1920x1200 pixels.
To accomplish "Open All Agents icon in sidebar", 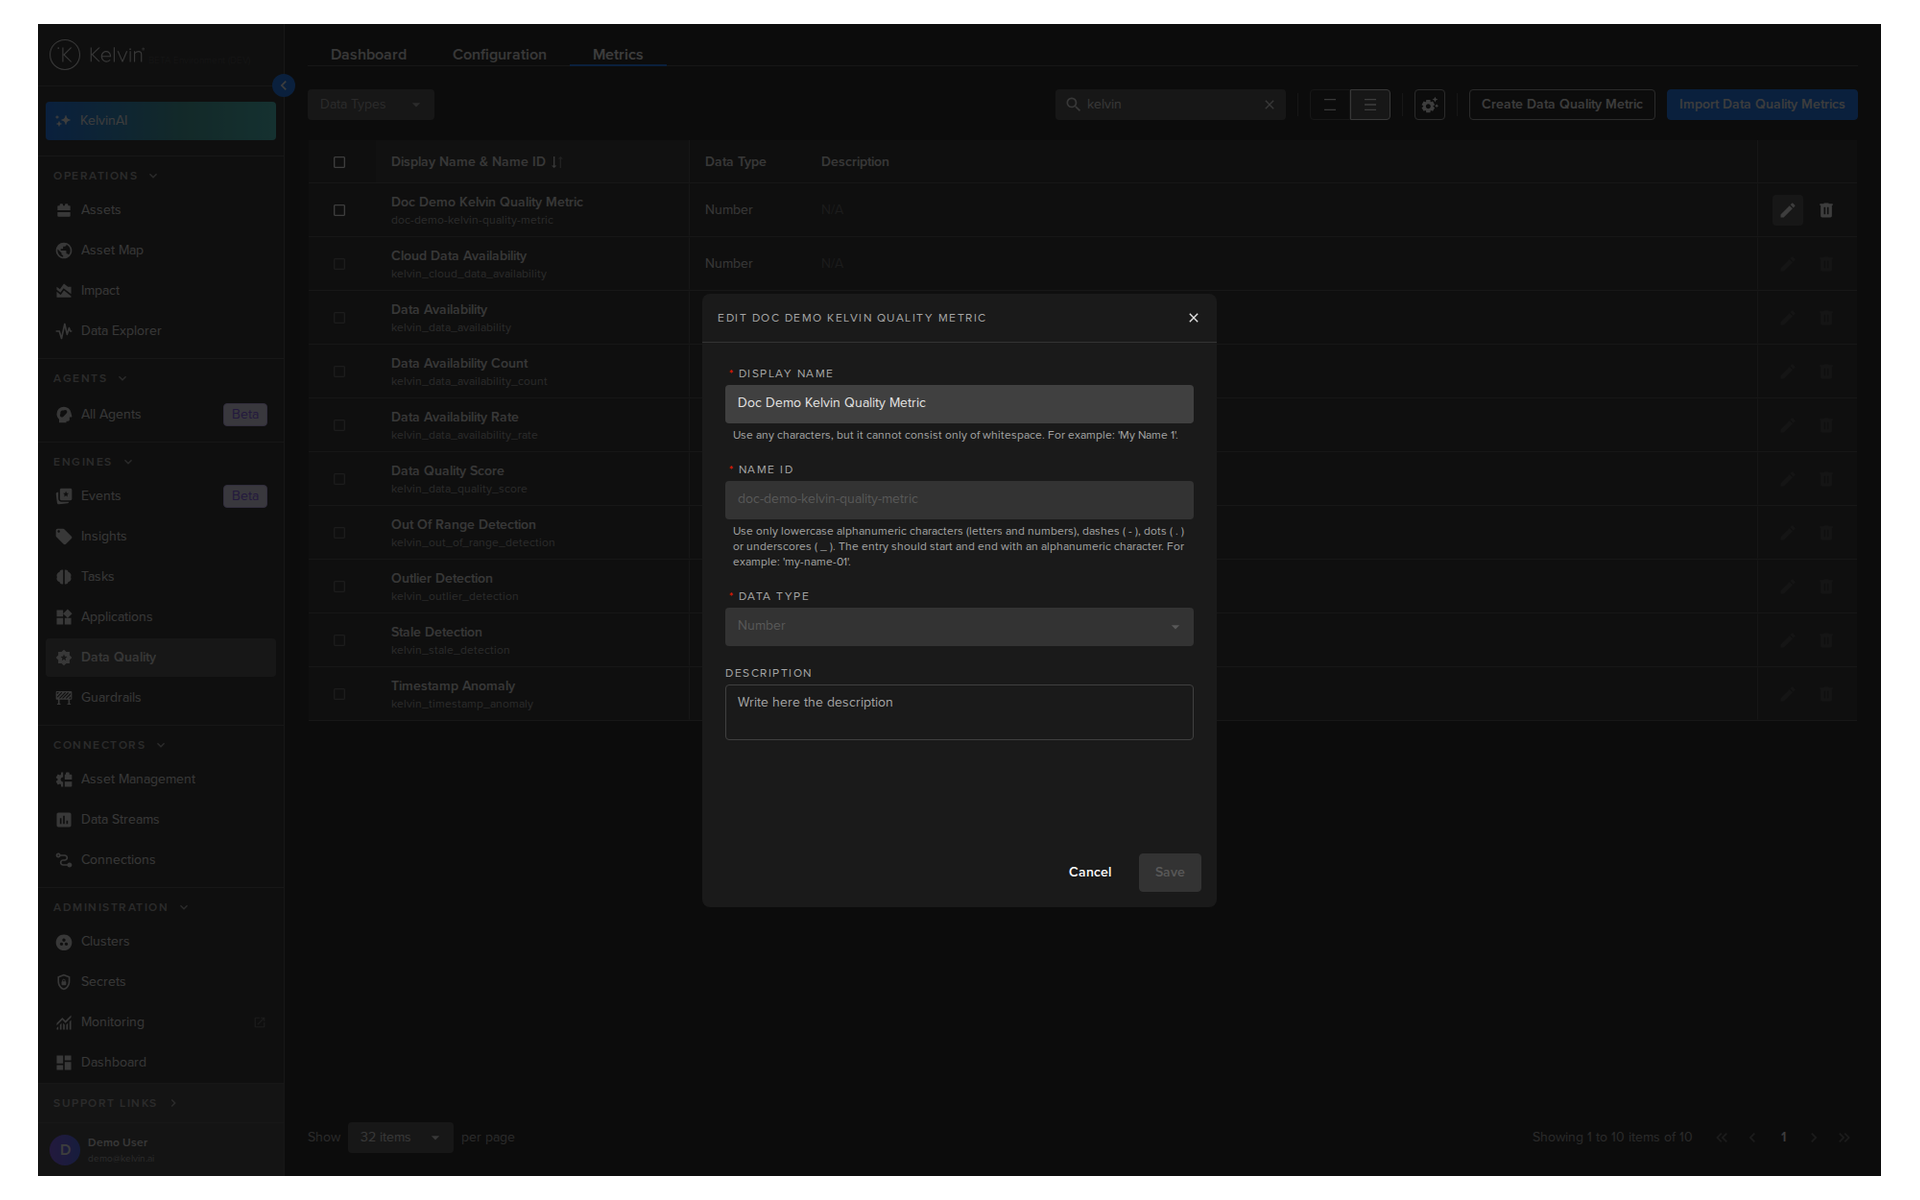I will pos(64,415).
